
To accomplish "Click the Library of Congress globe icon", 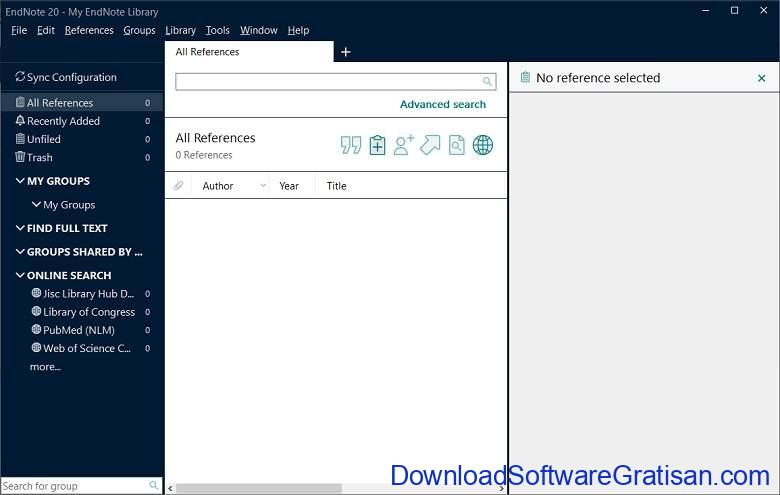I will tap(36, 311).
